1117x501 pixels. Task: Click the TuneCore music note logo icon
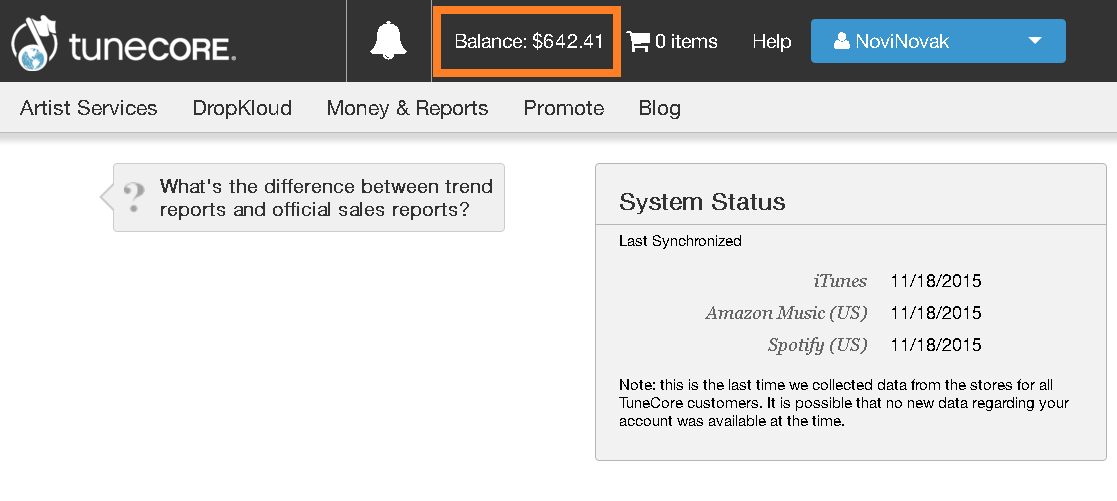(x=34, y=43)
